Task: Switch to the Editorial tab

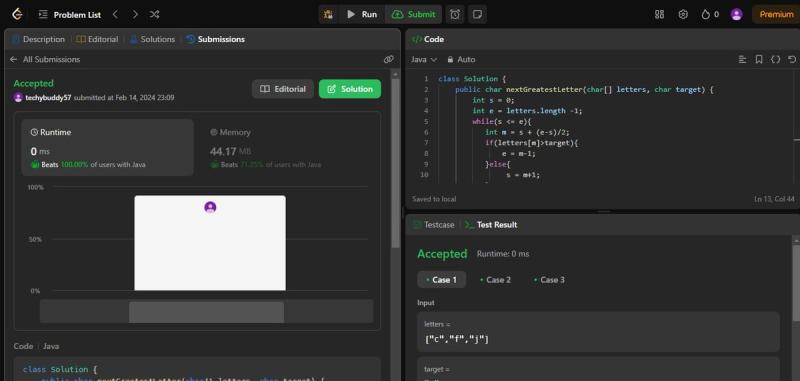Action: 97,39
